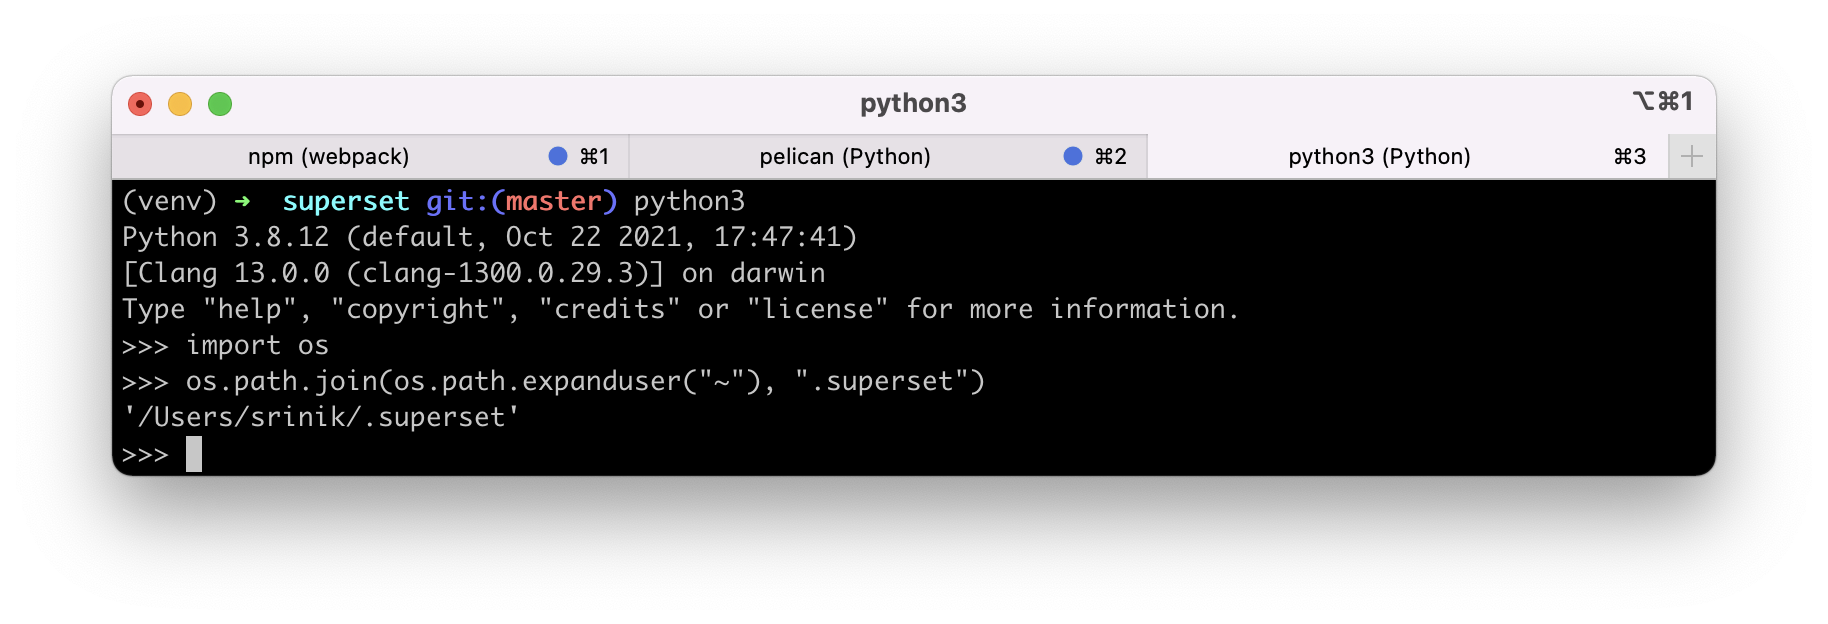Click the Clang 13.0.0 on darwin line
Screen dimensions: 1828x624
click(x=473, y=273)
